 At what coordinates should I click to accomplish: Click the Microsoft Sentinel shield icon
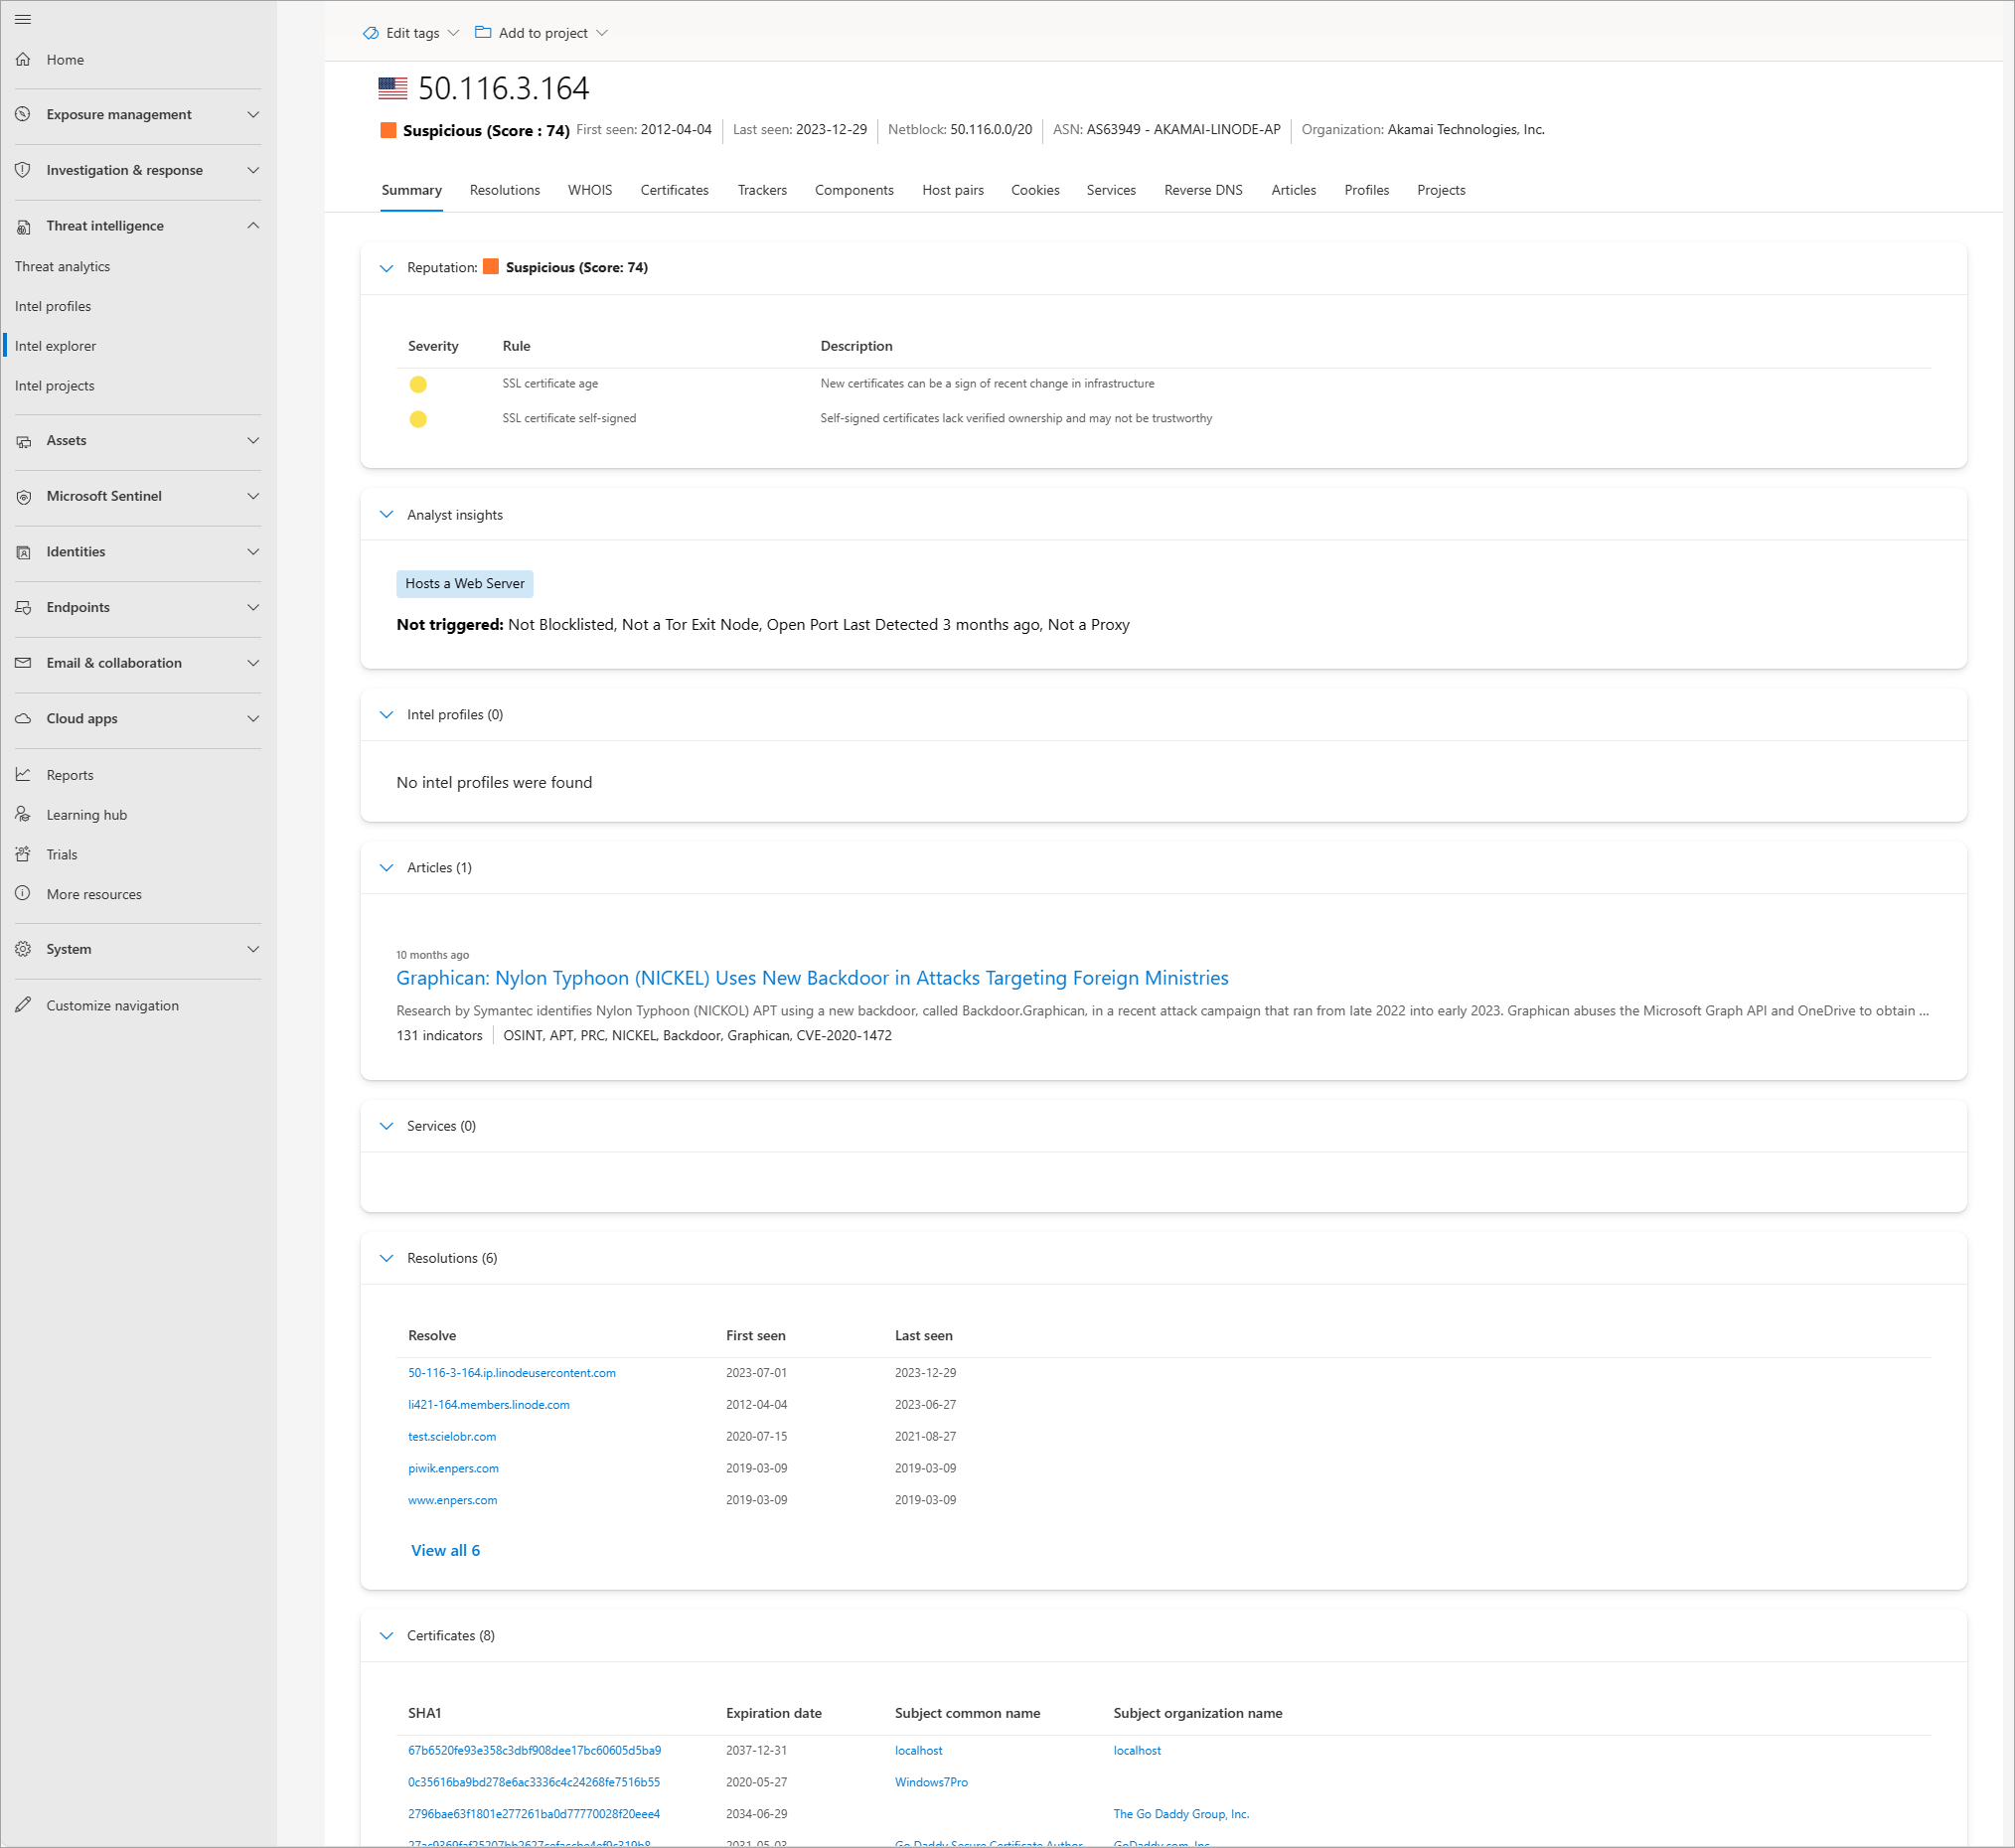(x=23, y=496)
